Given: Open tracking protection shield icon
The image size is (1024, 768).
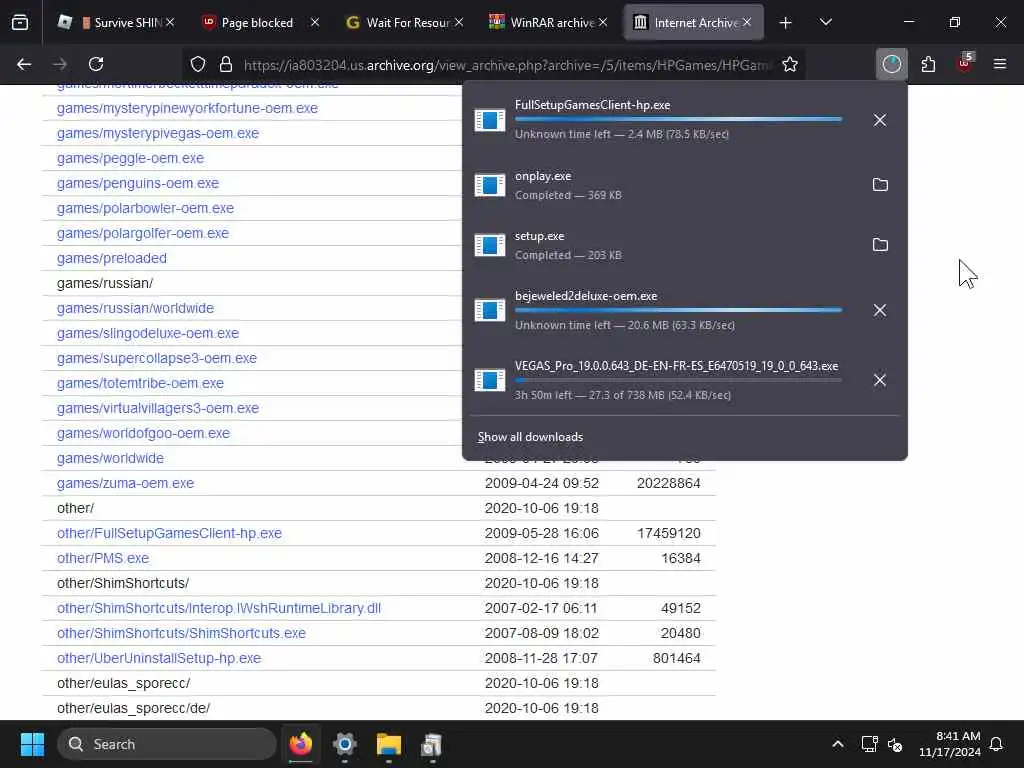Looking at the screenshot, I should pyautogui.click(x=198, y=64).
